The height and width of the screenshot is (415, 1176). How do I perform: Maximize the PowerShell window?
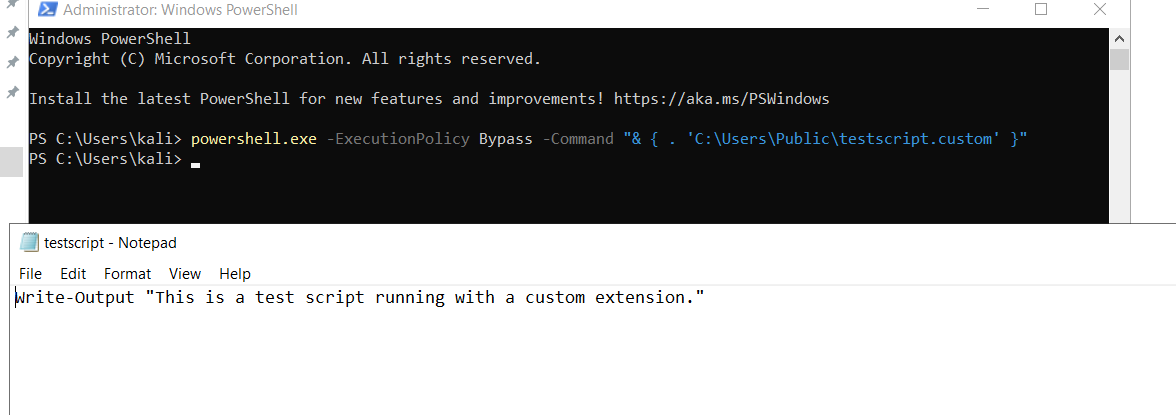[x=1041, y=10]
